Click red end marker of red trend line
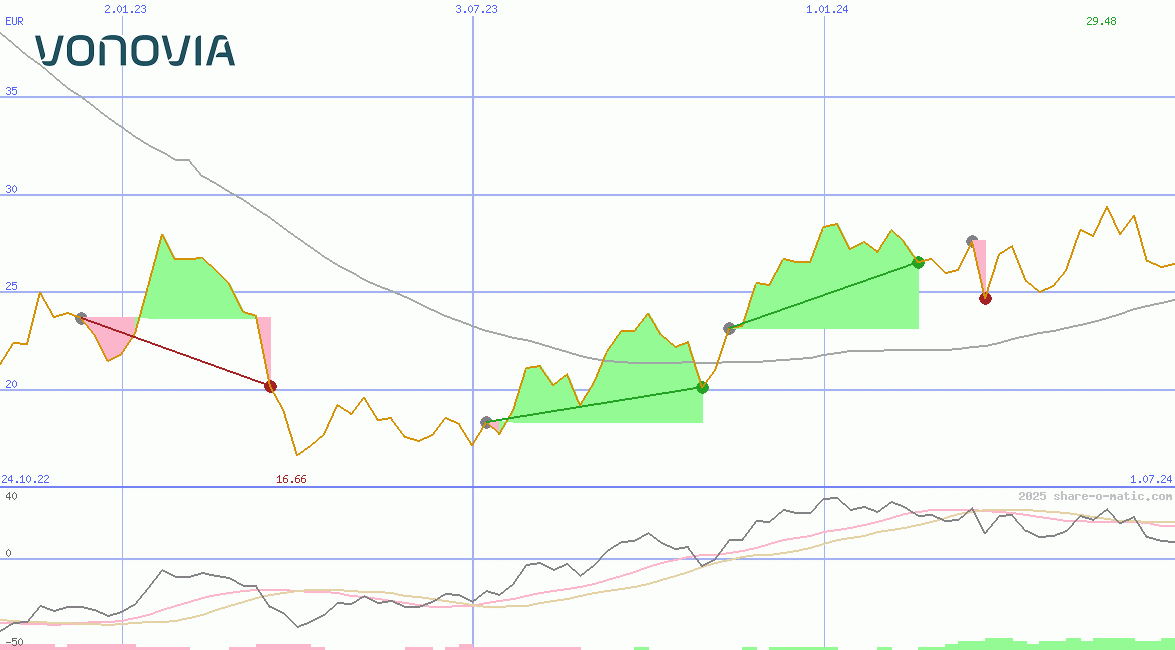The height and width of the screenshot is (650, 1175). 270,386
